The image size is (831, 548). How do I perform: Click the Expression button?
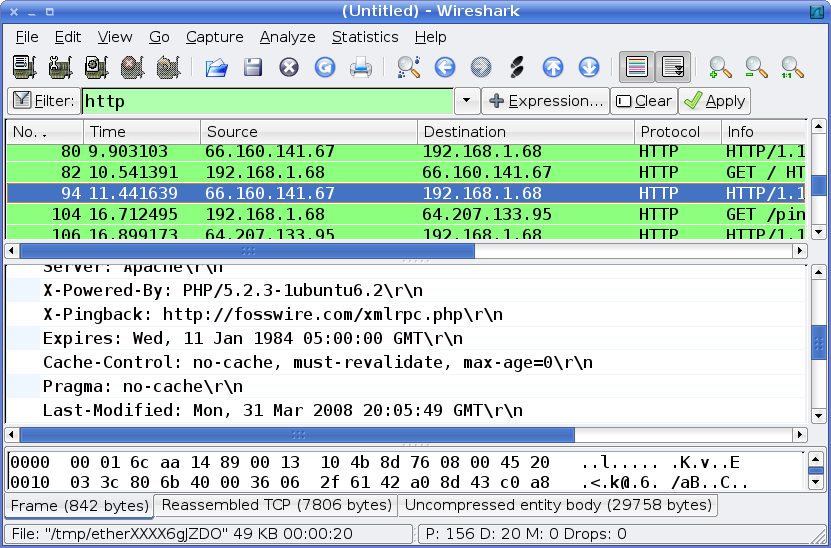tap(545, 101)
